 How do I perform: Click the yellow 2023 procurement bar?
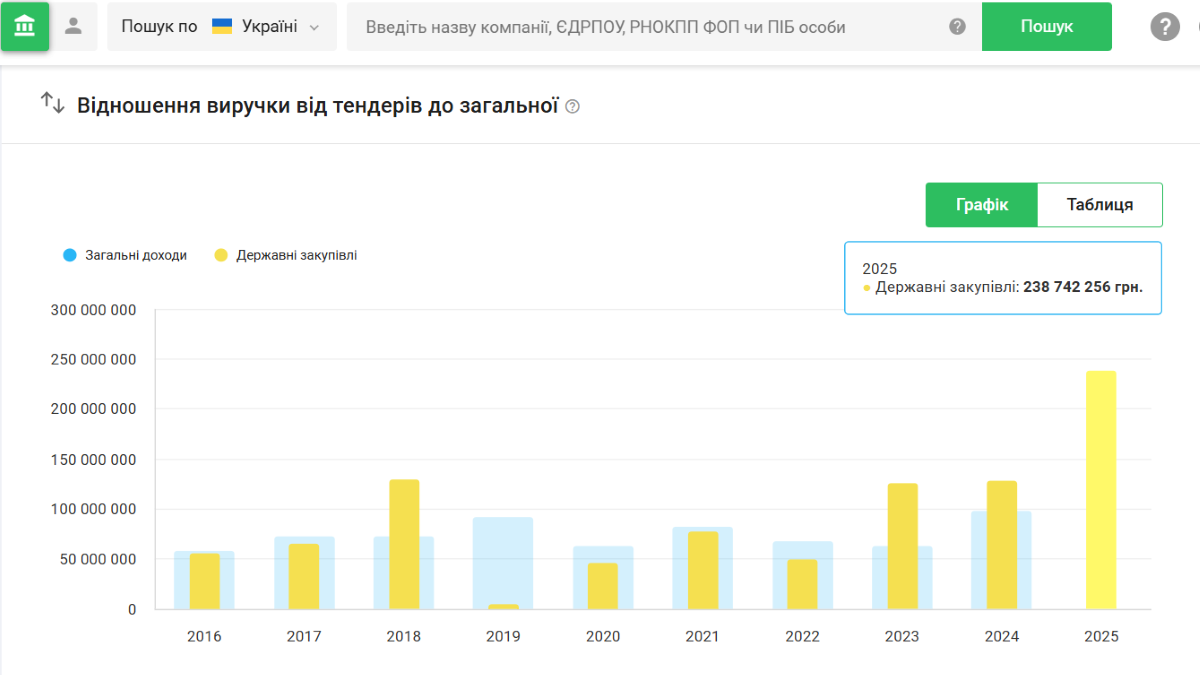click(x=902, y=546)
